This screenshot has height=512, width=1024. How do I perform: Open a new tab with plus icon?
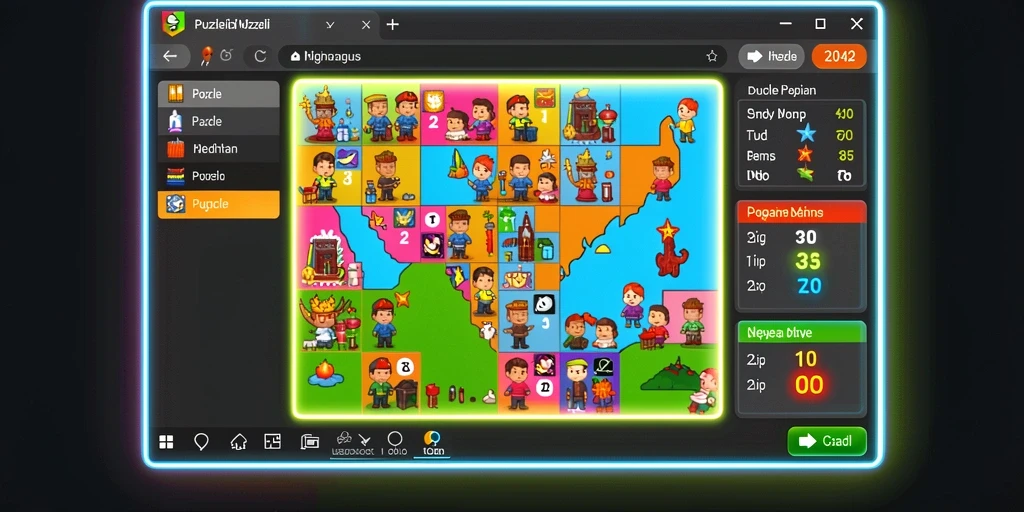[x=392, y=25]
